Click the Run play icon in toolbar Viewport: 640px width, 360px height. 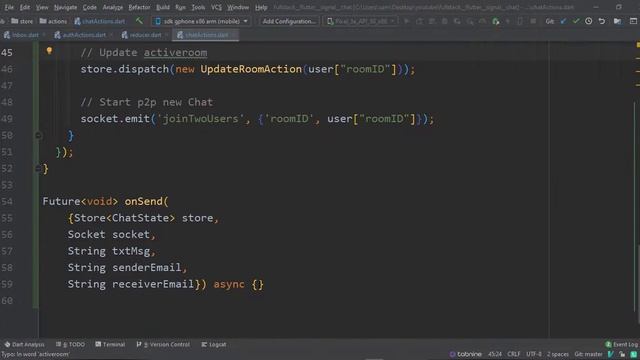pyautogui.click(x=407, y=21)
